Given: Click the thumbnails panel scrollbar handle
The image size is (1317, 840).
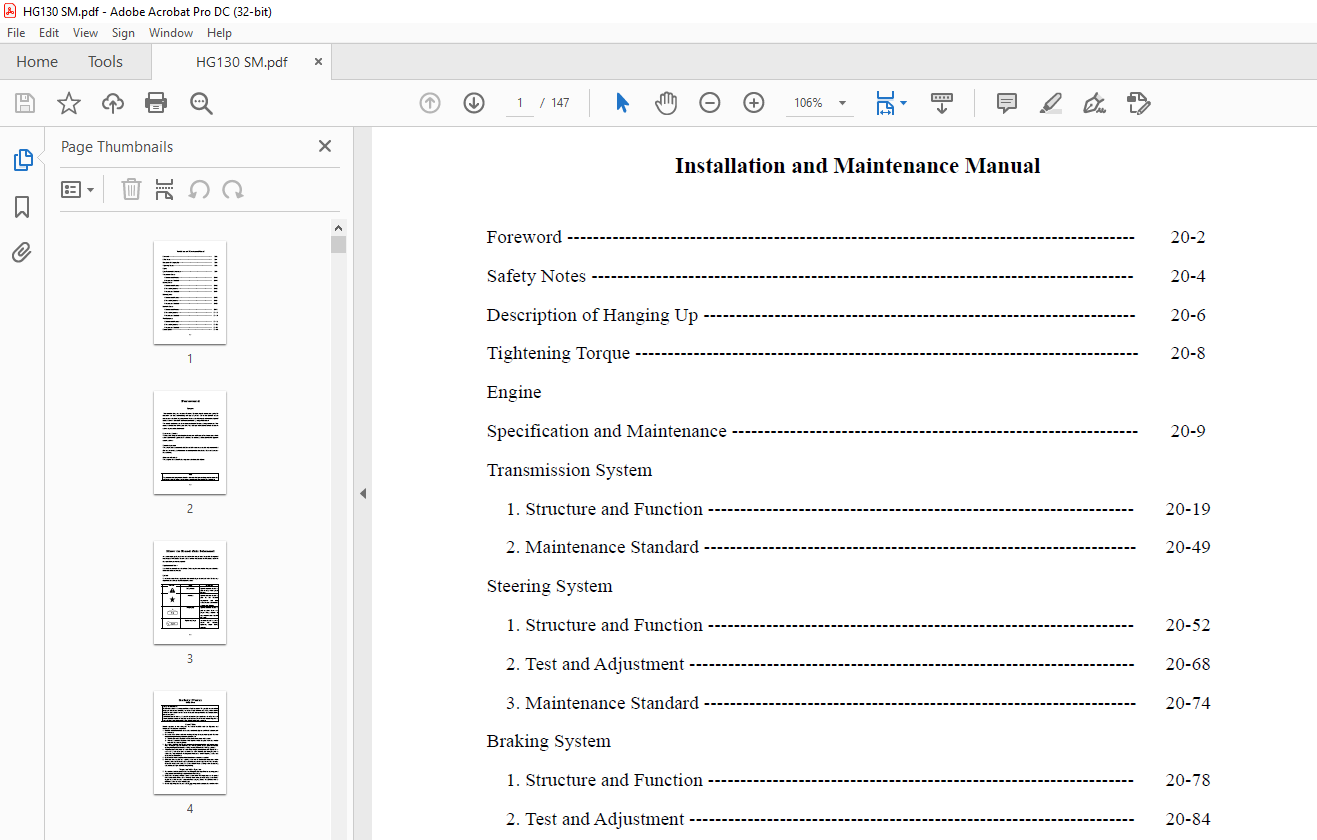Looking at the screenshot, I should click(339, 244).
